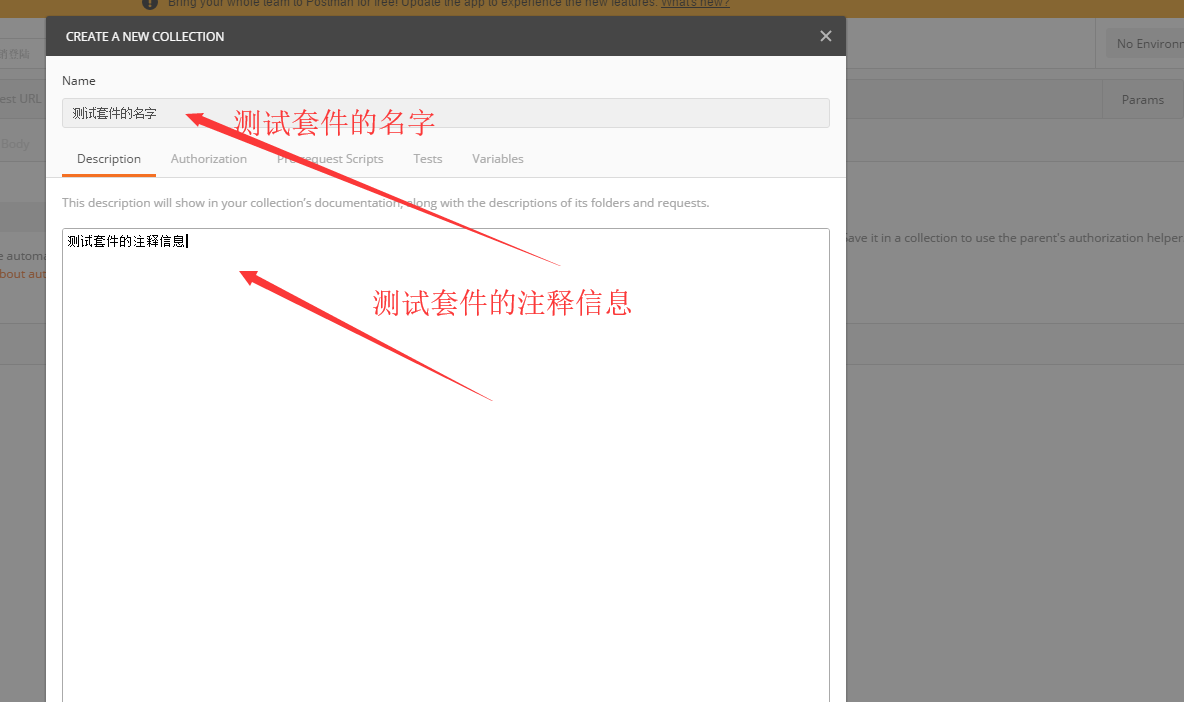
Task: Open the Authorization tab
Action: click(208, 159)
